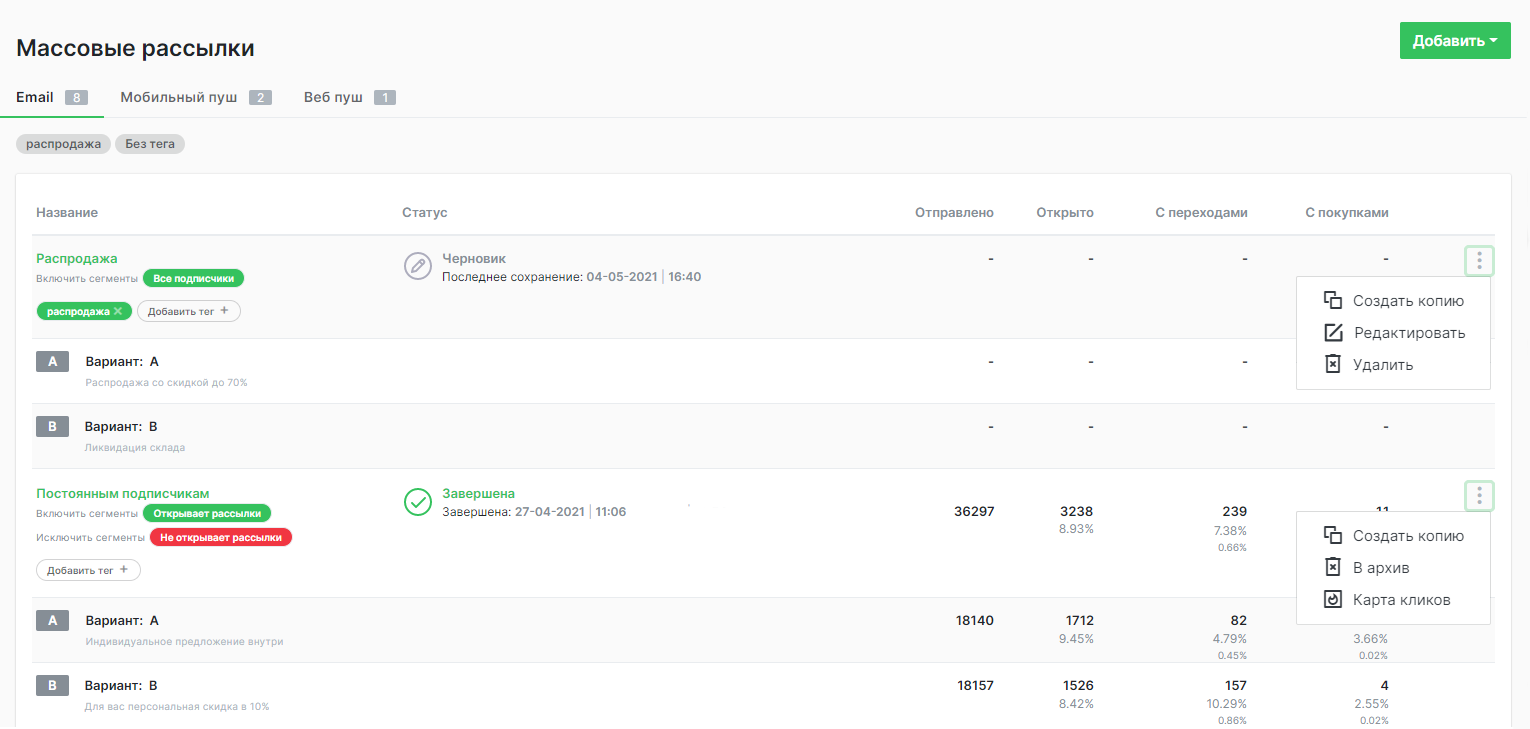Open the Постоянным подписчикам campaign link
The width and height of the screenshot is (1530, 729).
tap(123, 493)
